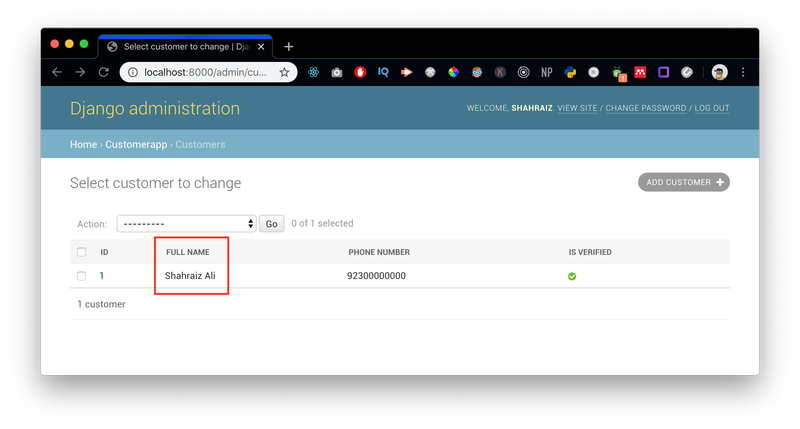Open customer ID 1 link
The image size is (800, 429).
[102, 276]
